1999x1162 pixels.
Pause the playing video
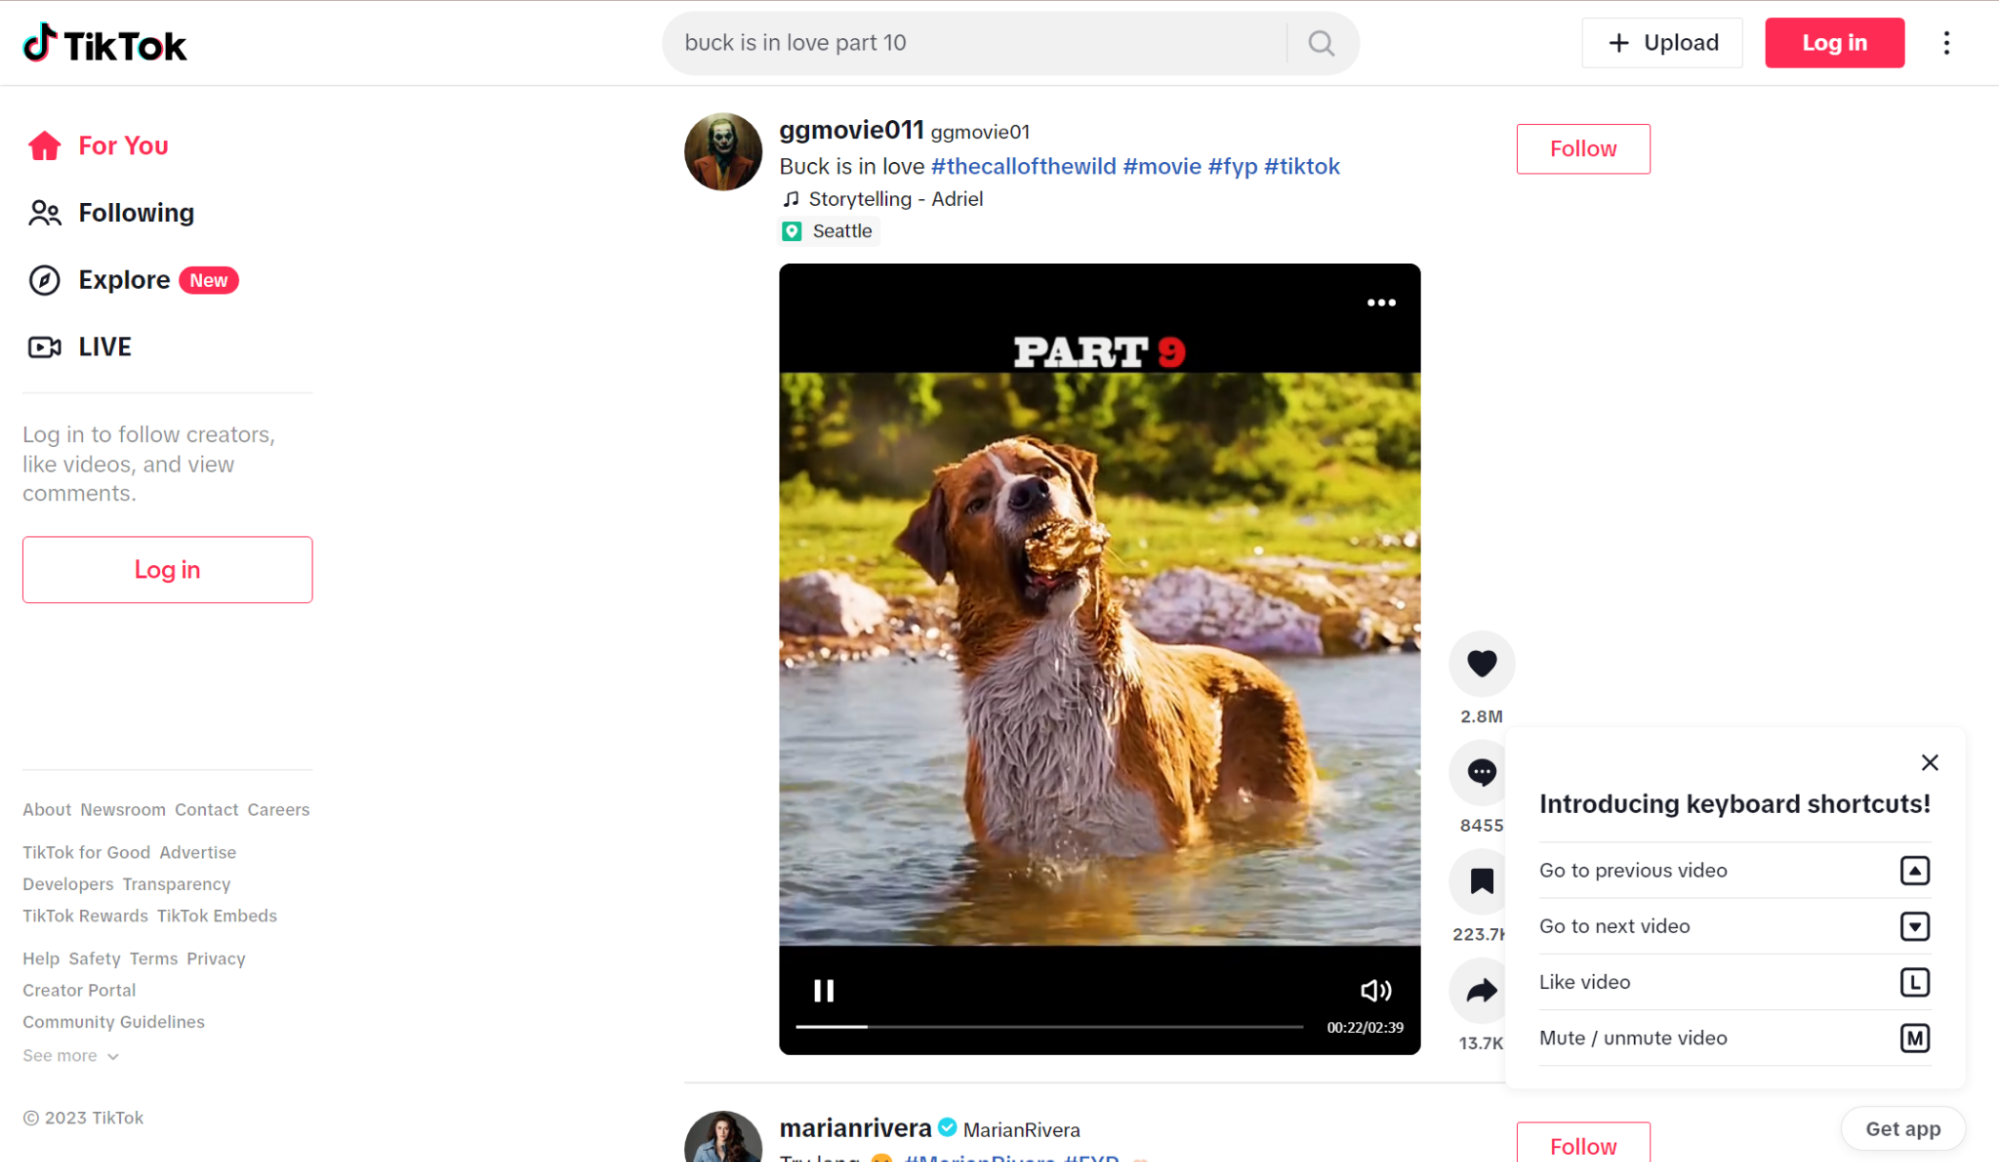pyautogui.click(x=823, y=990)
